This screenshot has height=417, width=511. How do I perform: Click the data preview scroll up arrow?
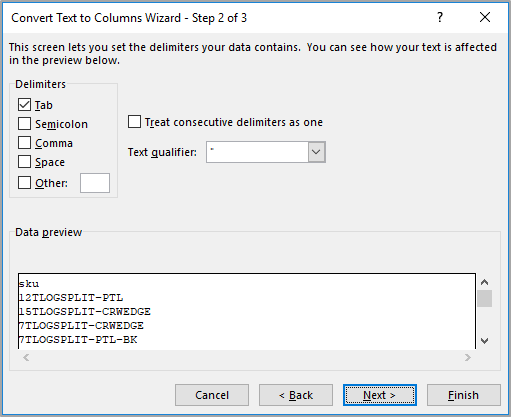click(485, 282)
